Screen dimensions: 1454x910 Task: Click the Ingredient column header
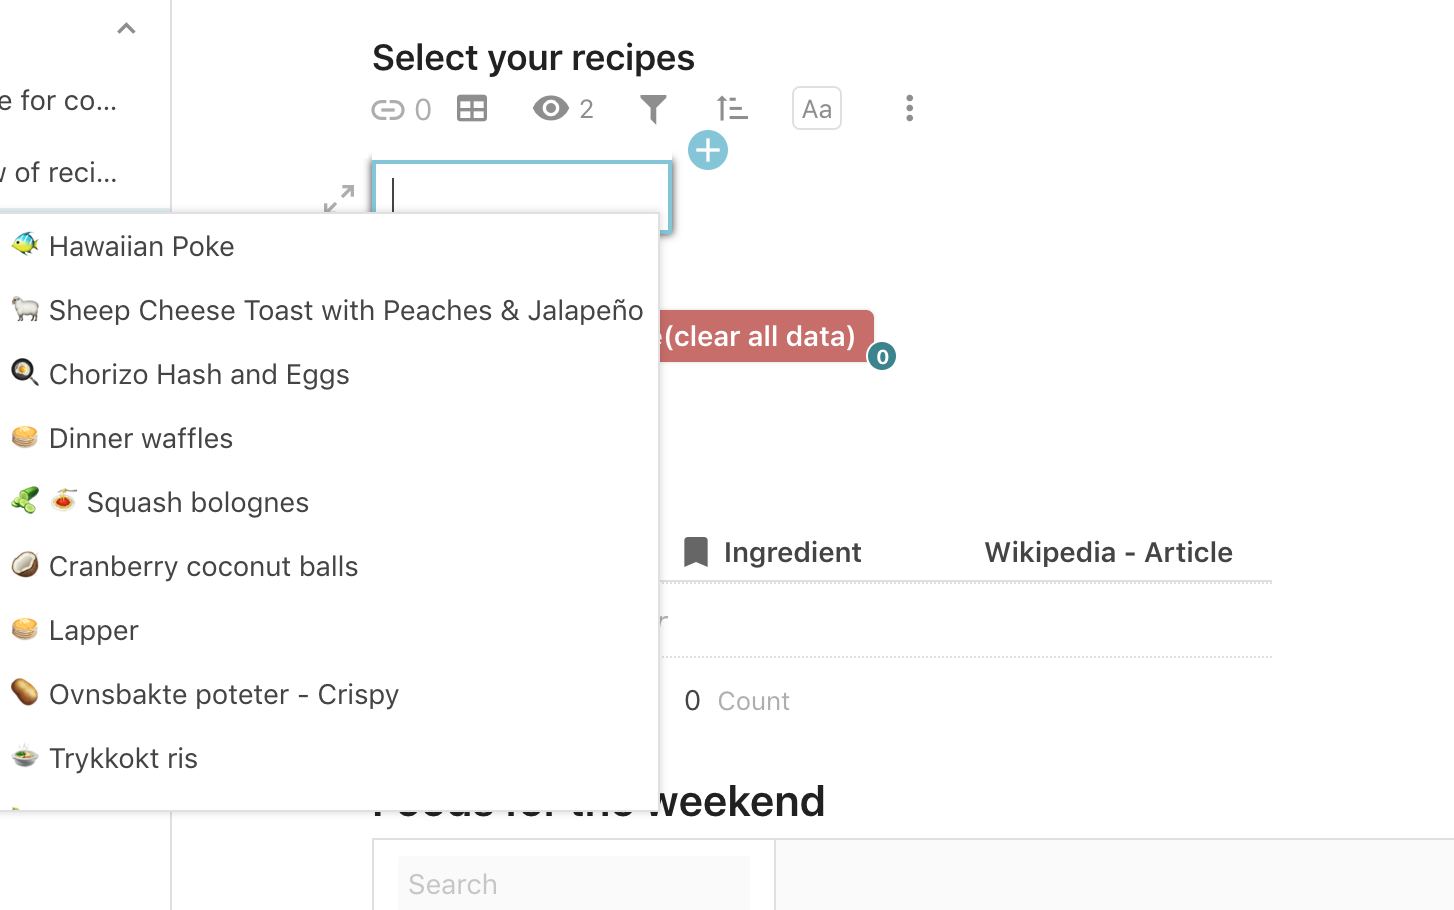[x=792, y=552]
